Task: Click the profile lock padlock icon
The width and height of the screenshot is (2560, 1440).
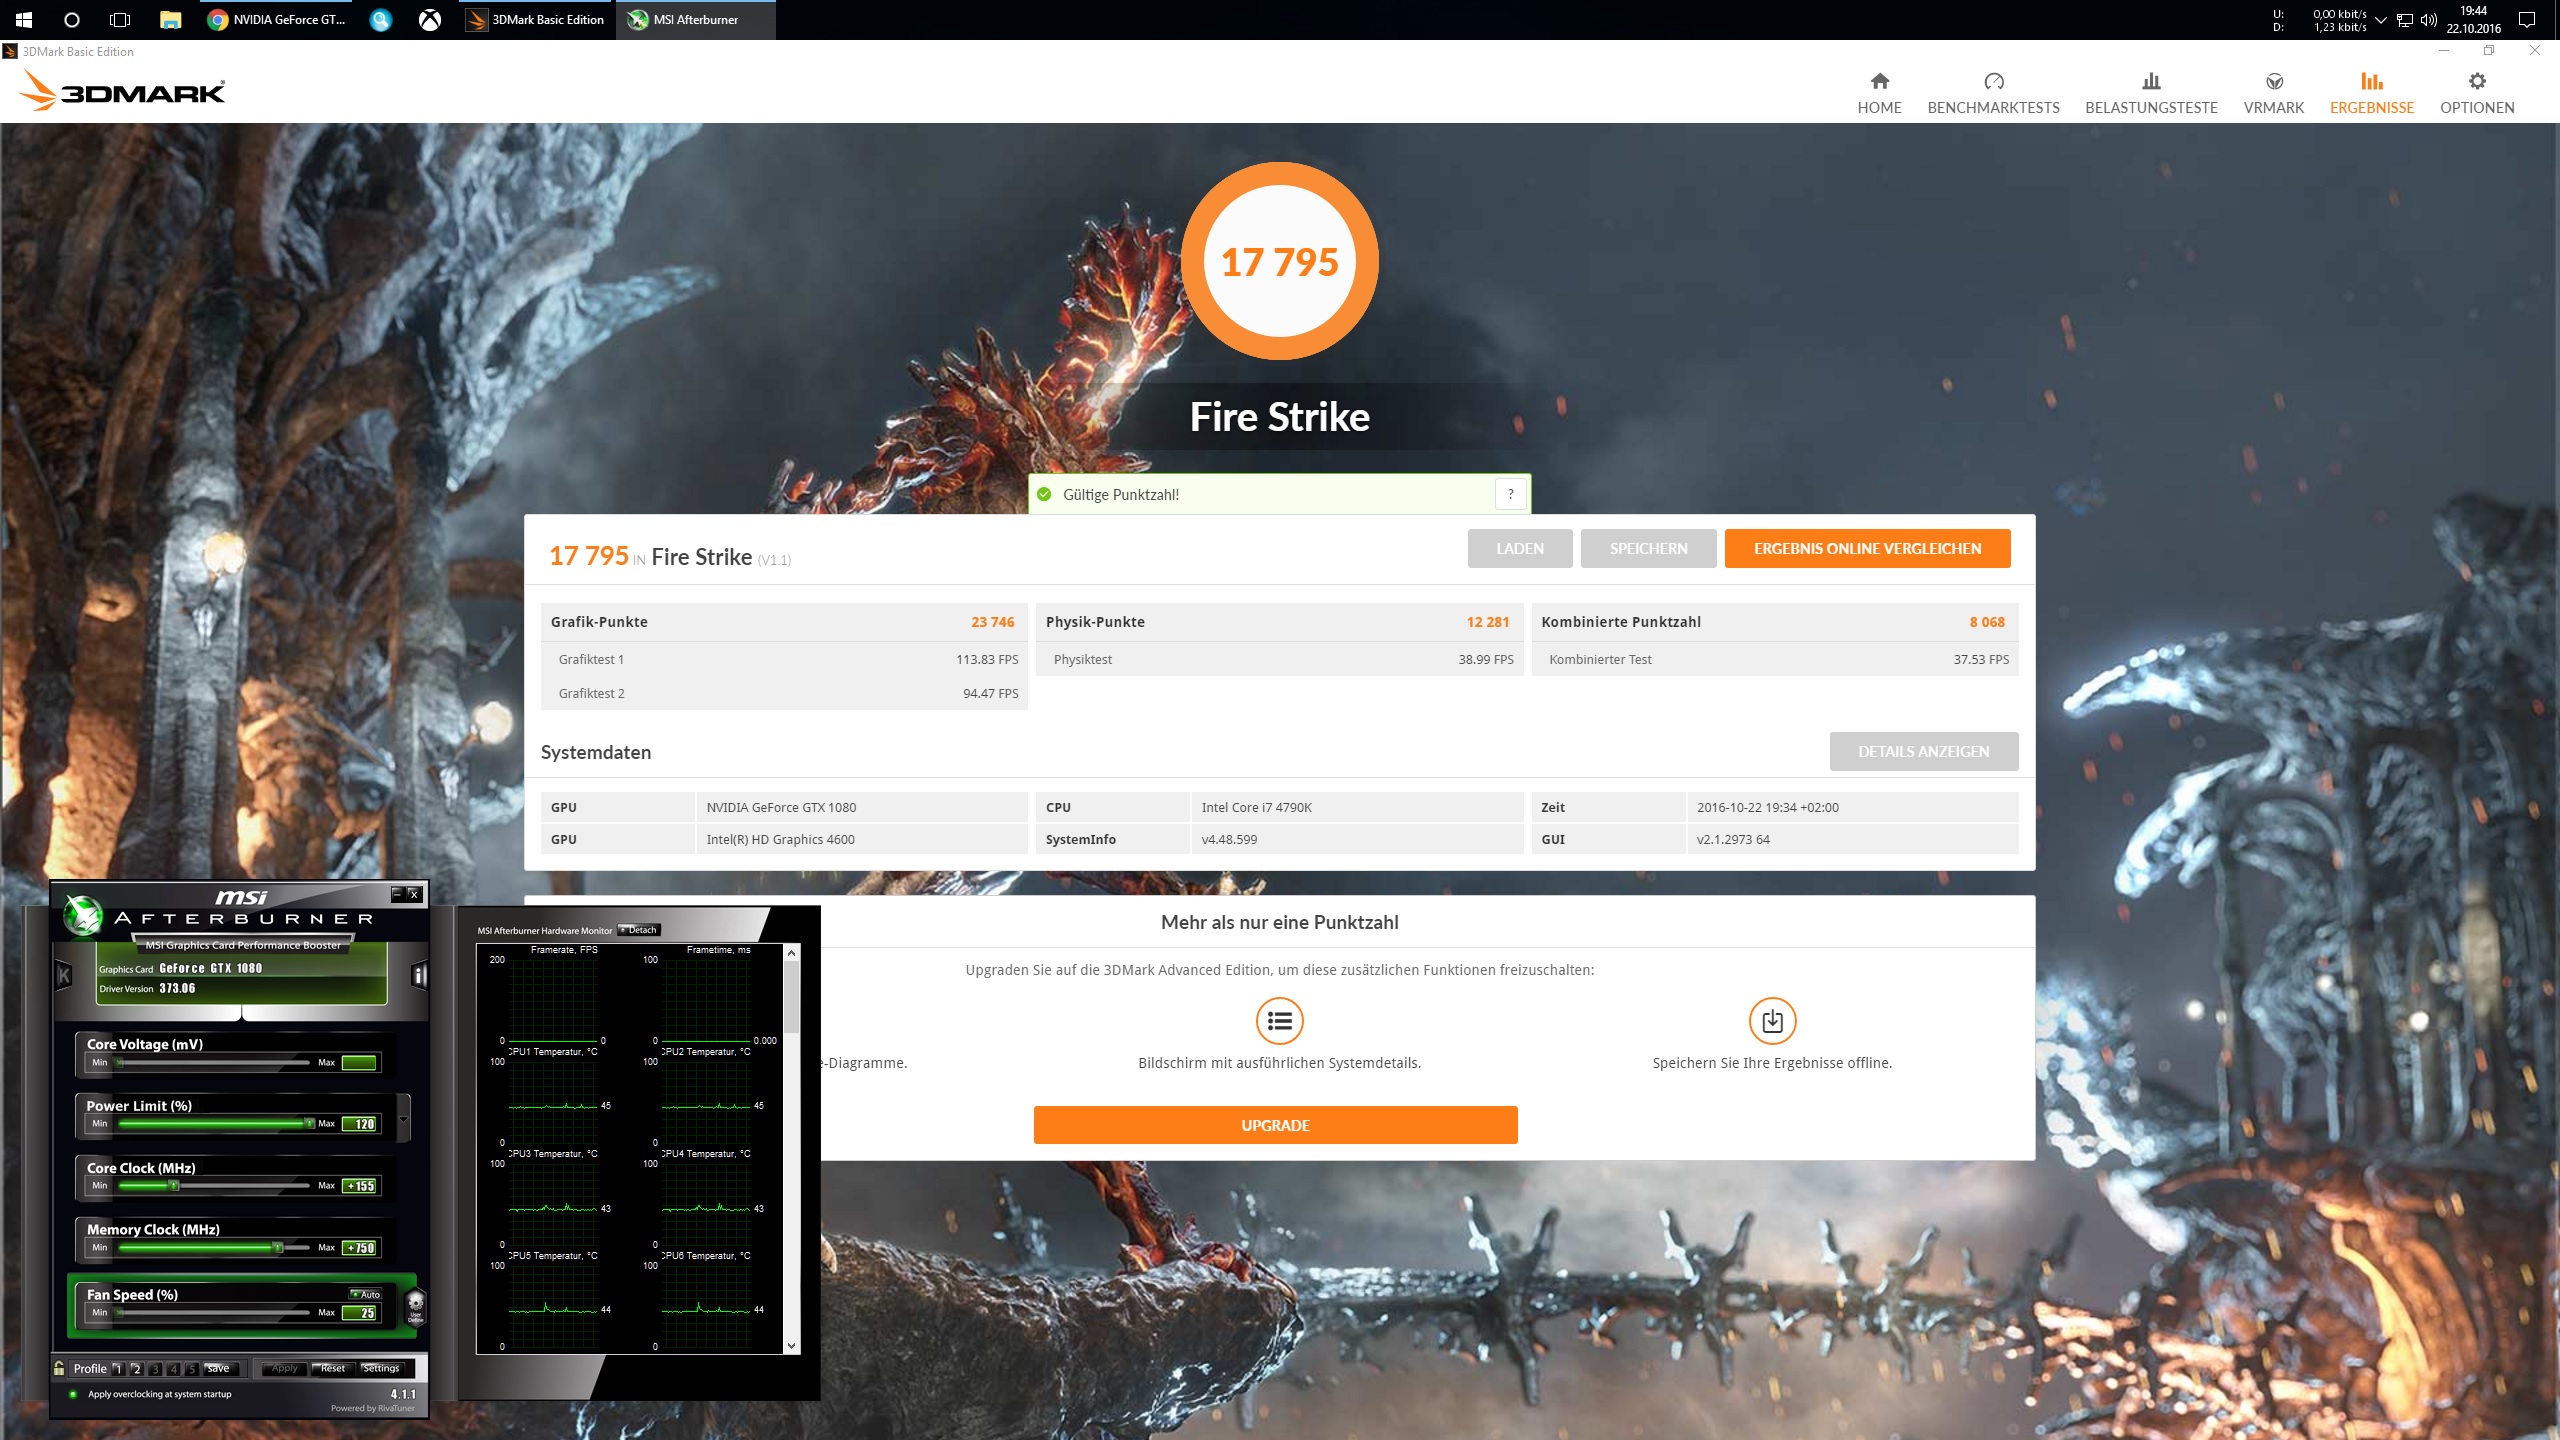Action: (x=60, y=1368)
